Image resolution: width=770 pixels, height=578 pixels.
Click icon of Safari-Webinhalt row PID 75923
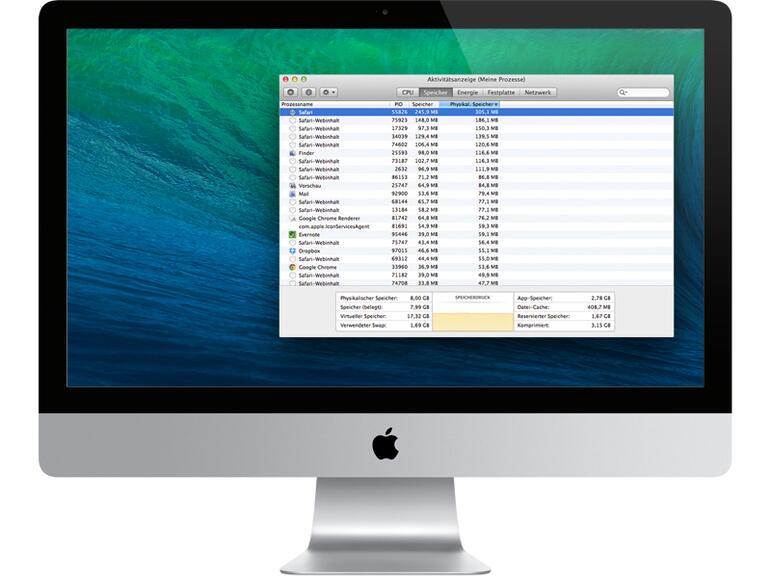[x=293, y=120]
